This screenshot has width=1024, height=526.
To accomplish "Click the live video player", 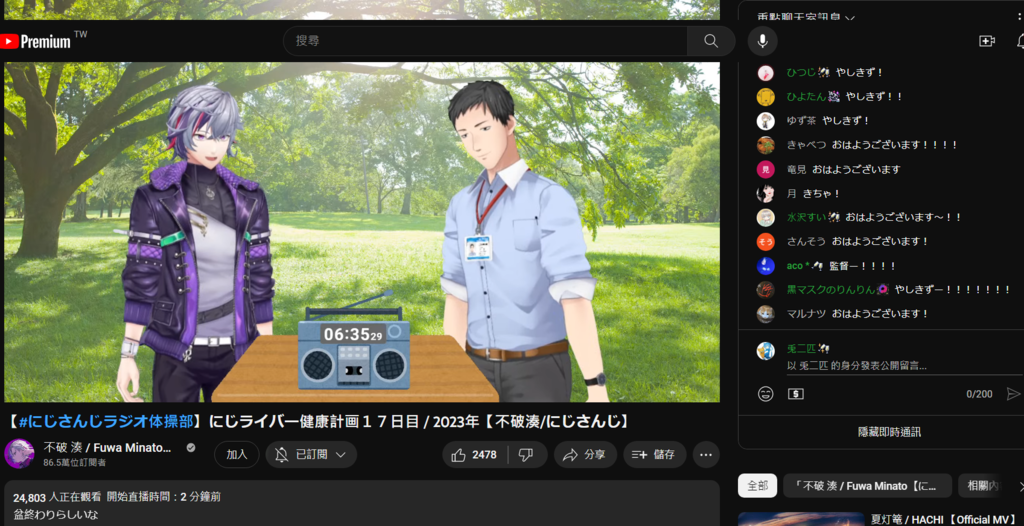I will 362,232.
